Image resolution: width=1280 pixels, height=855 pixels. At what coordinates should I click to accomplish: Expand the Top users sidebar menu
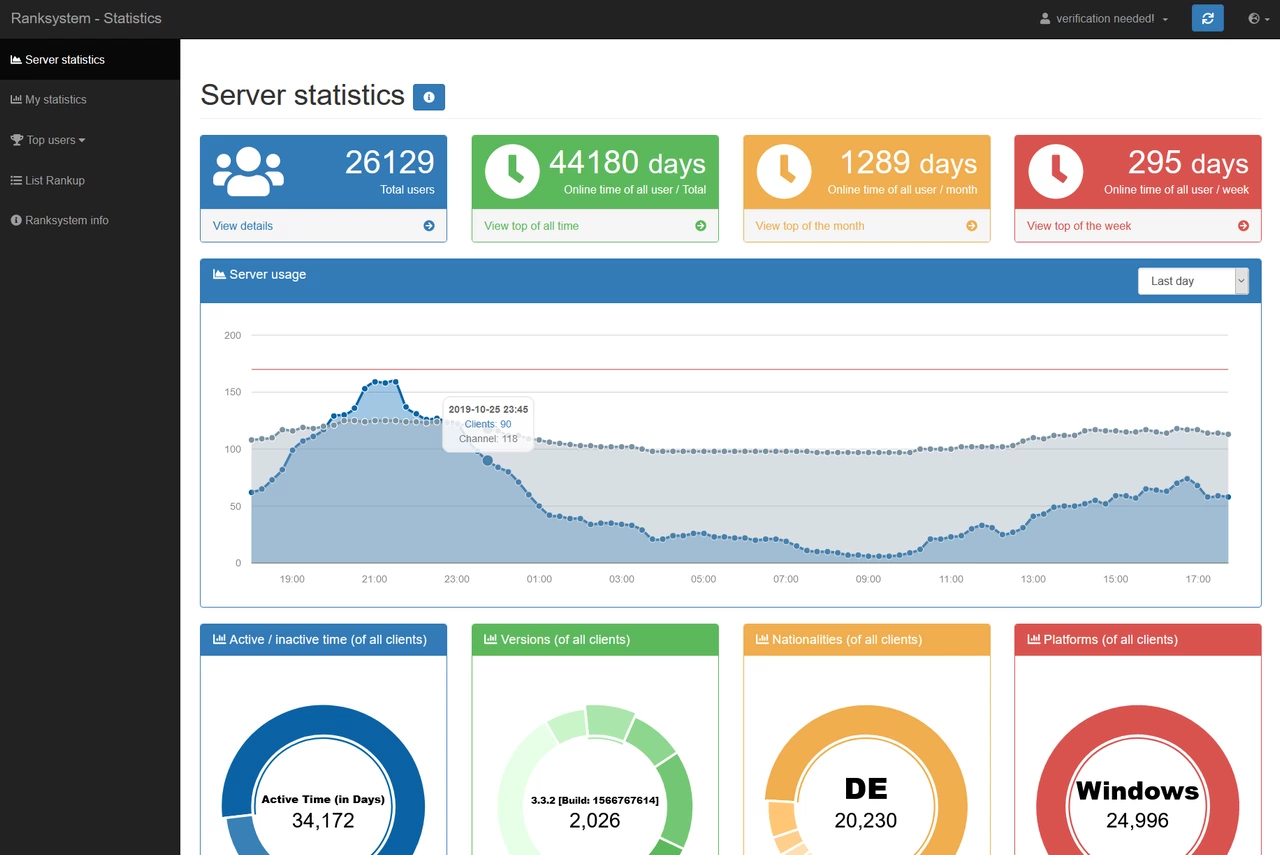click(x=48, y=140)
